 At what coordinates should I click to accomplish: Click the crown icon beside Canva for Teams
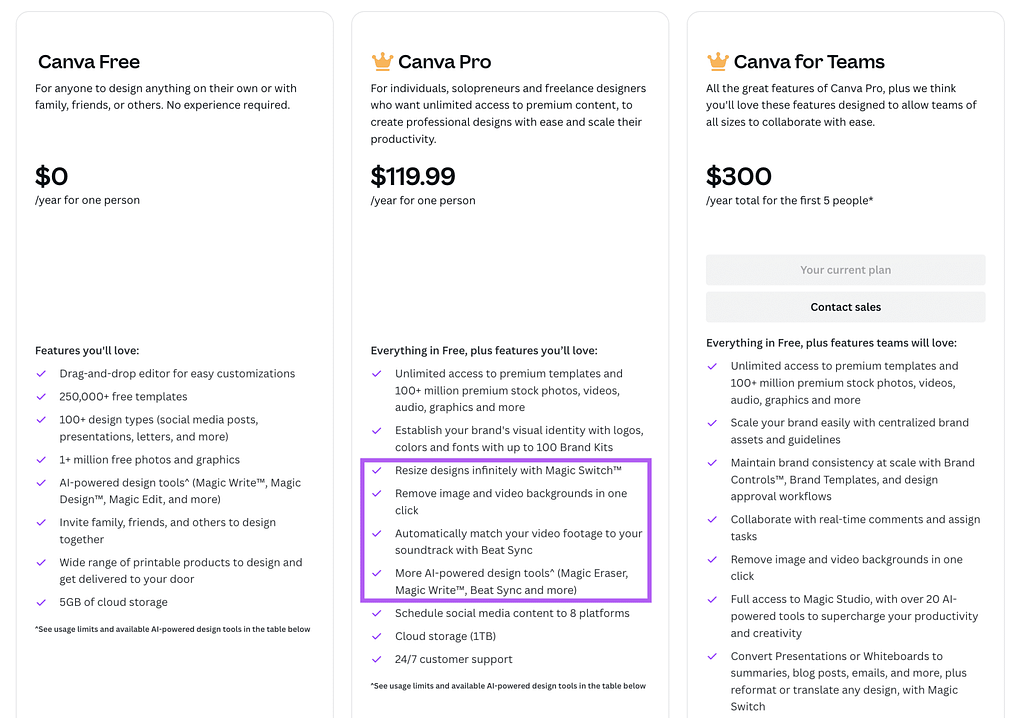point(717,62)
